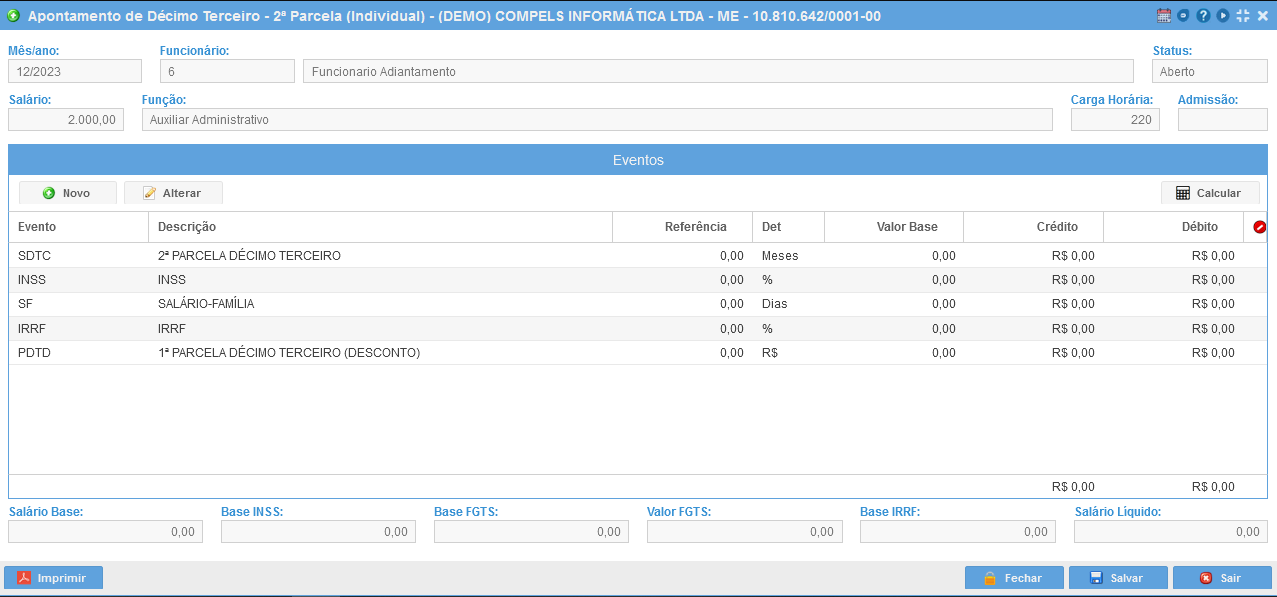Select the IRRF event code cell
The image size is (1277, 597).
click(79, 328)
